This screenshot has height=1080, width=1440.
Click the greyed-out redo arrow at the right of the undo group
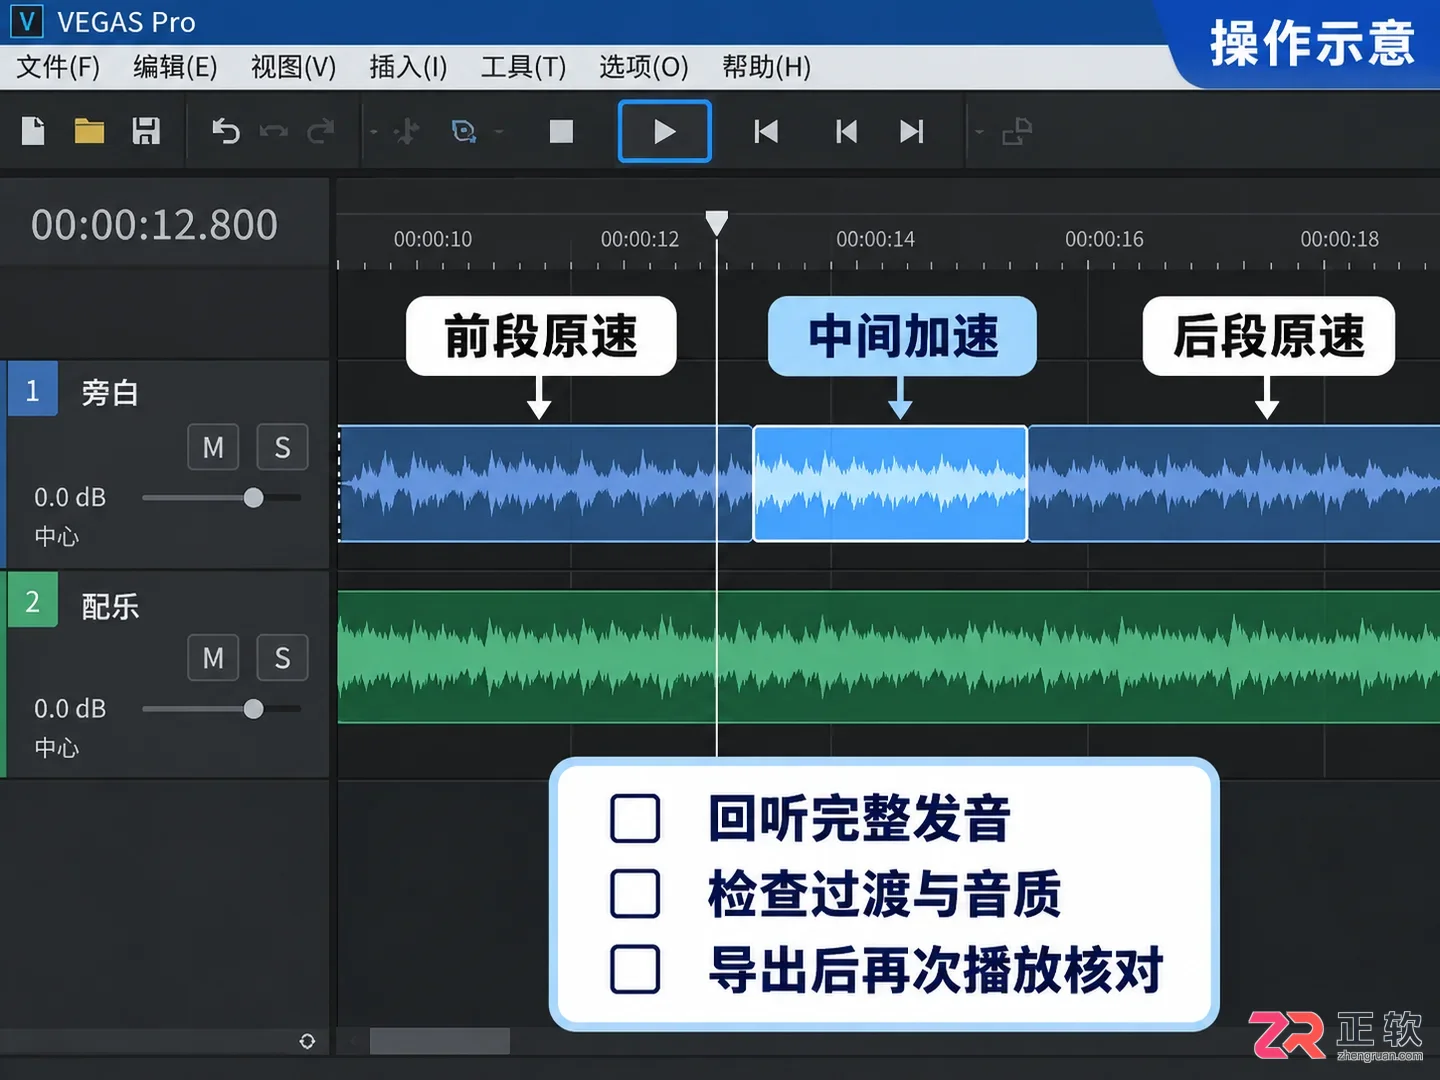pyautogui.click(x=320, y=131)
